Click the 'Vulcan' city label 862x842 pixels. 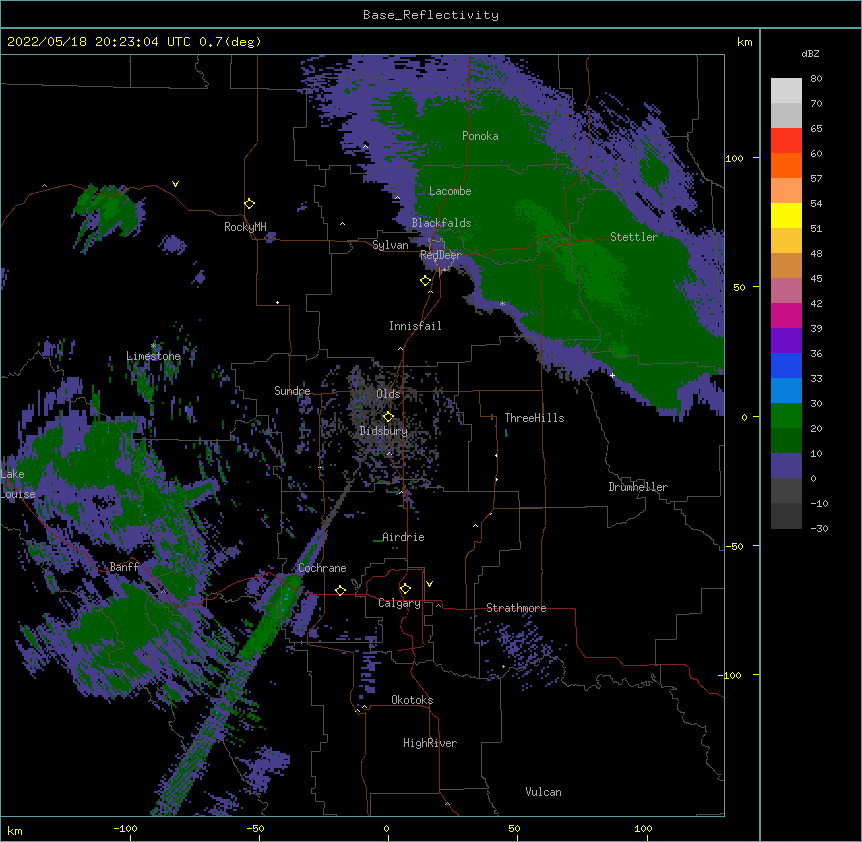[x=543, y=792]
